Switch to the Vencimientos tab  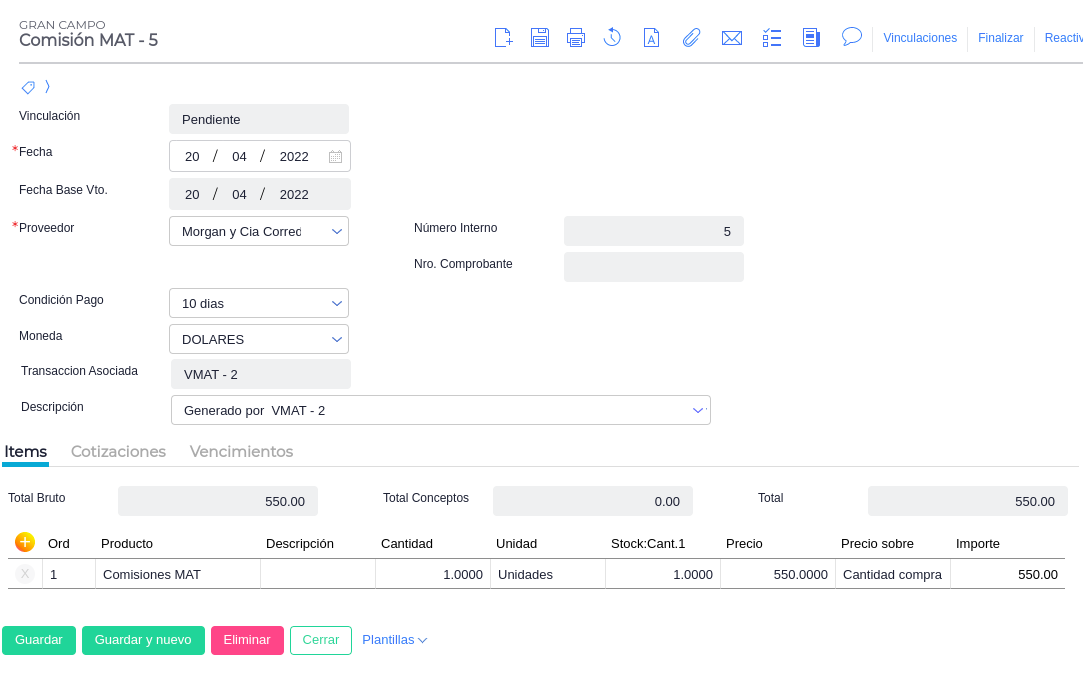(x=241, y=451)
